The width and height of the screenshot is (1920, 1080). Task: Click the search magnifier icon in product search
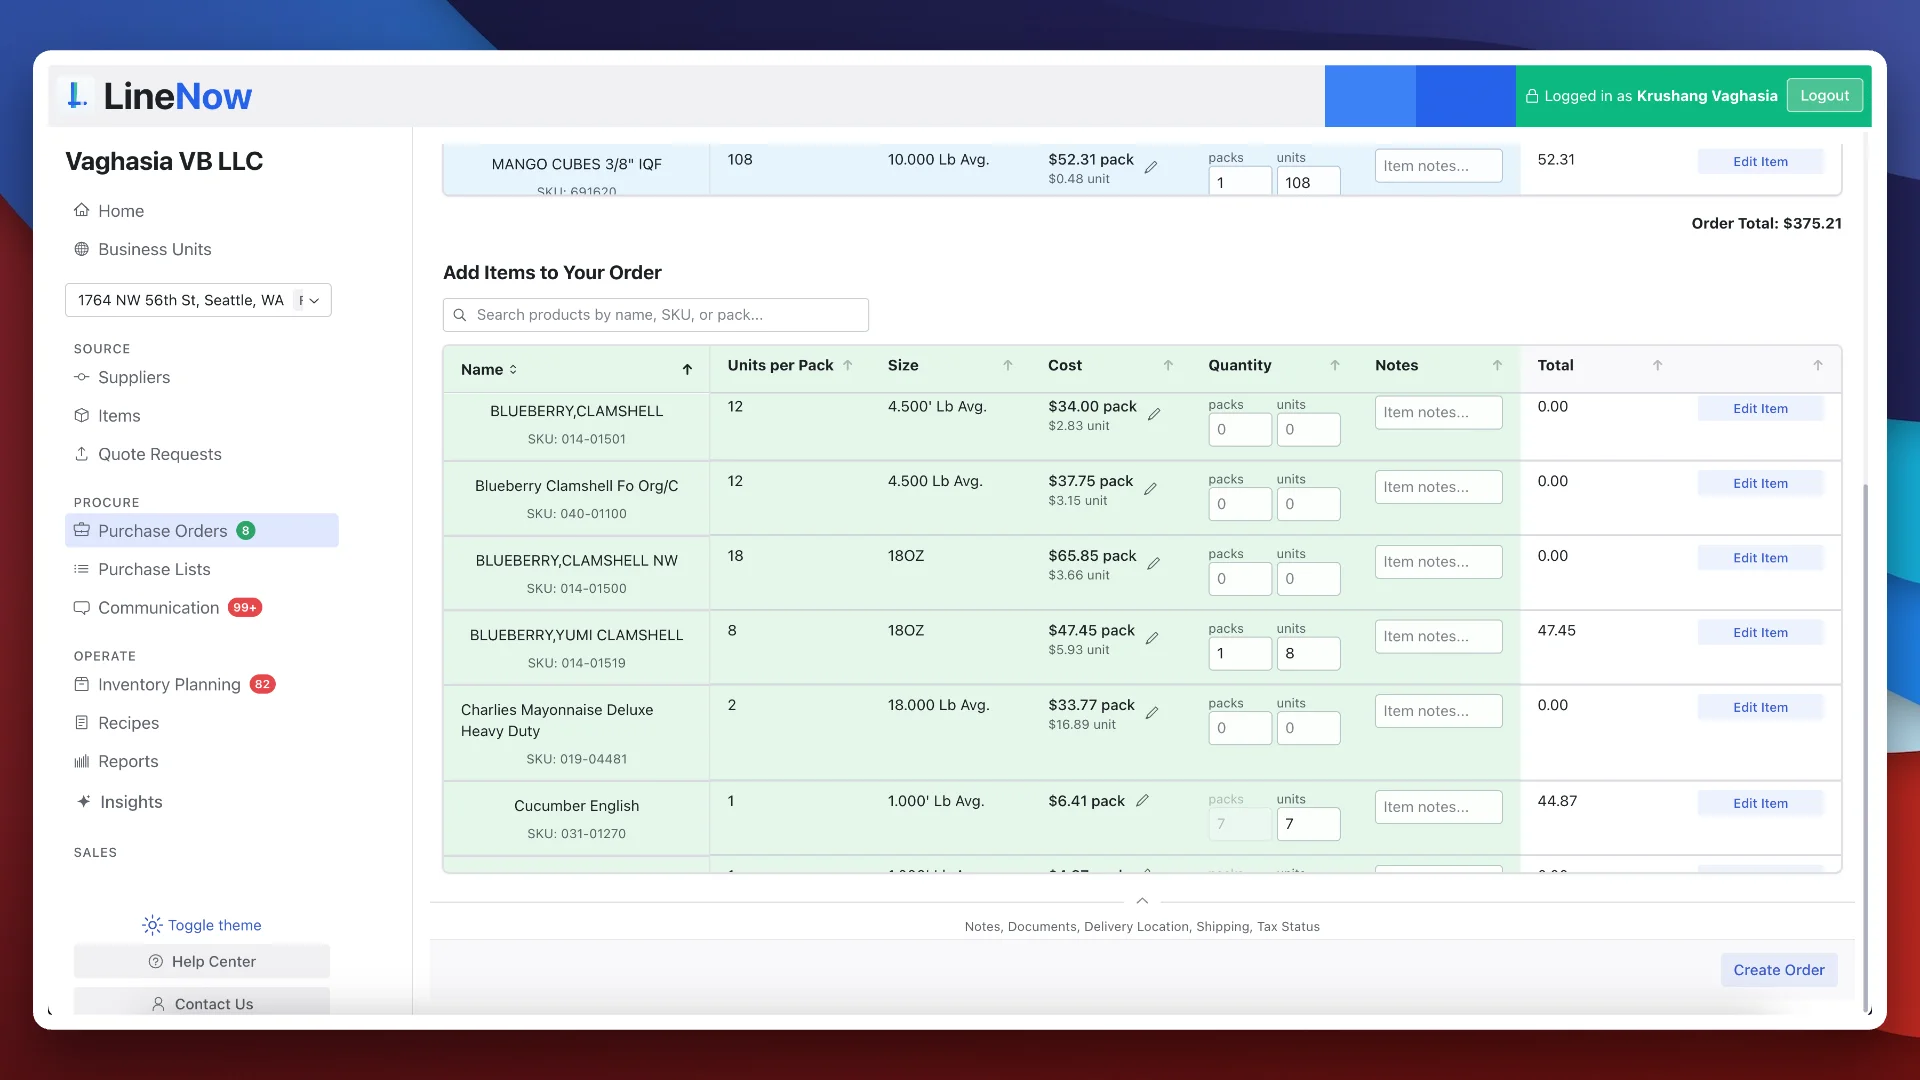click(x=460, y=315)
